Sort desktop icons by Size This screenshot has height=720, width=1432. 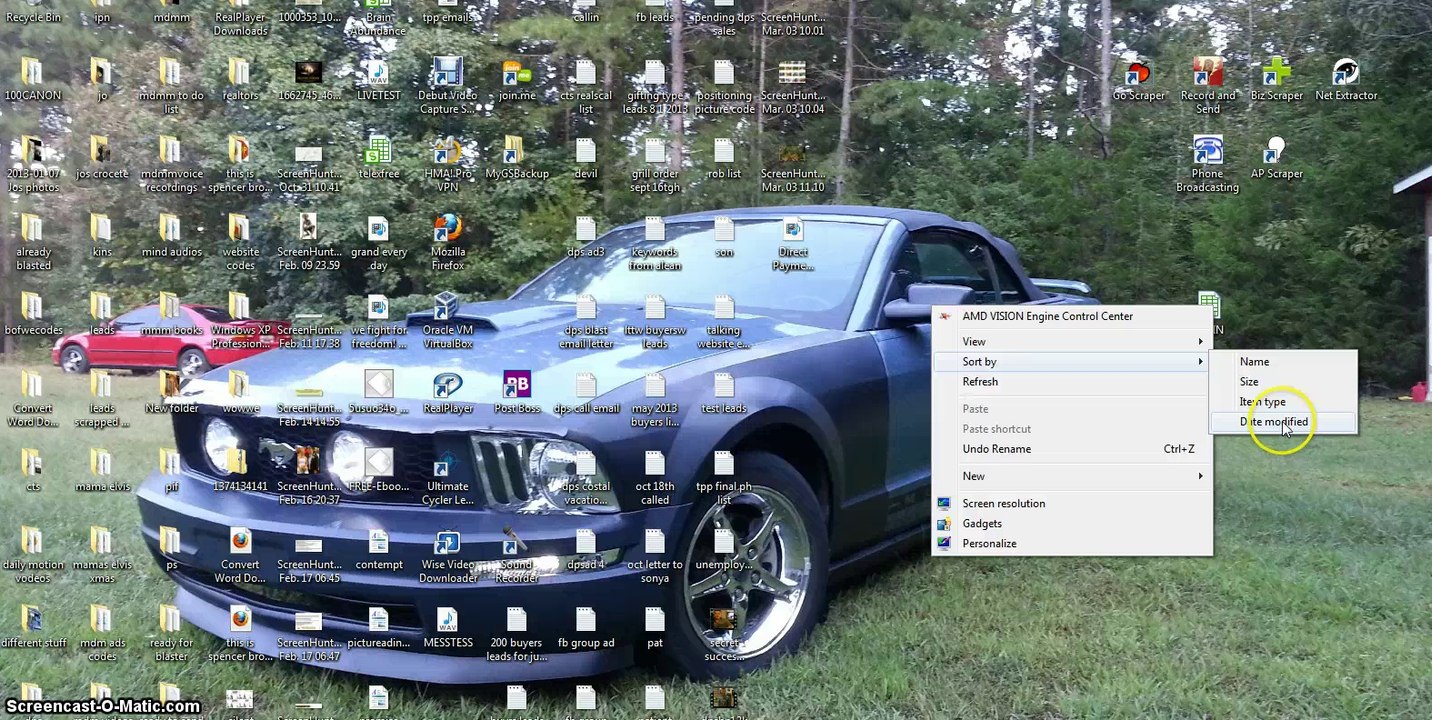pyautogui.click(x=1284, y=382)
